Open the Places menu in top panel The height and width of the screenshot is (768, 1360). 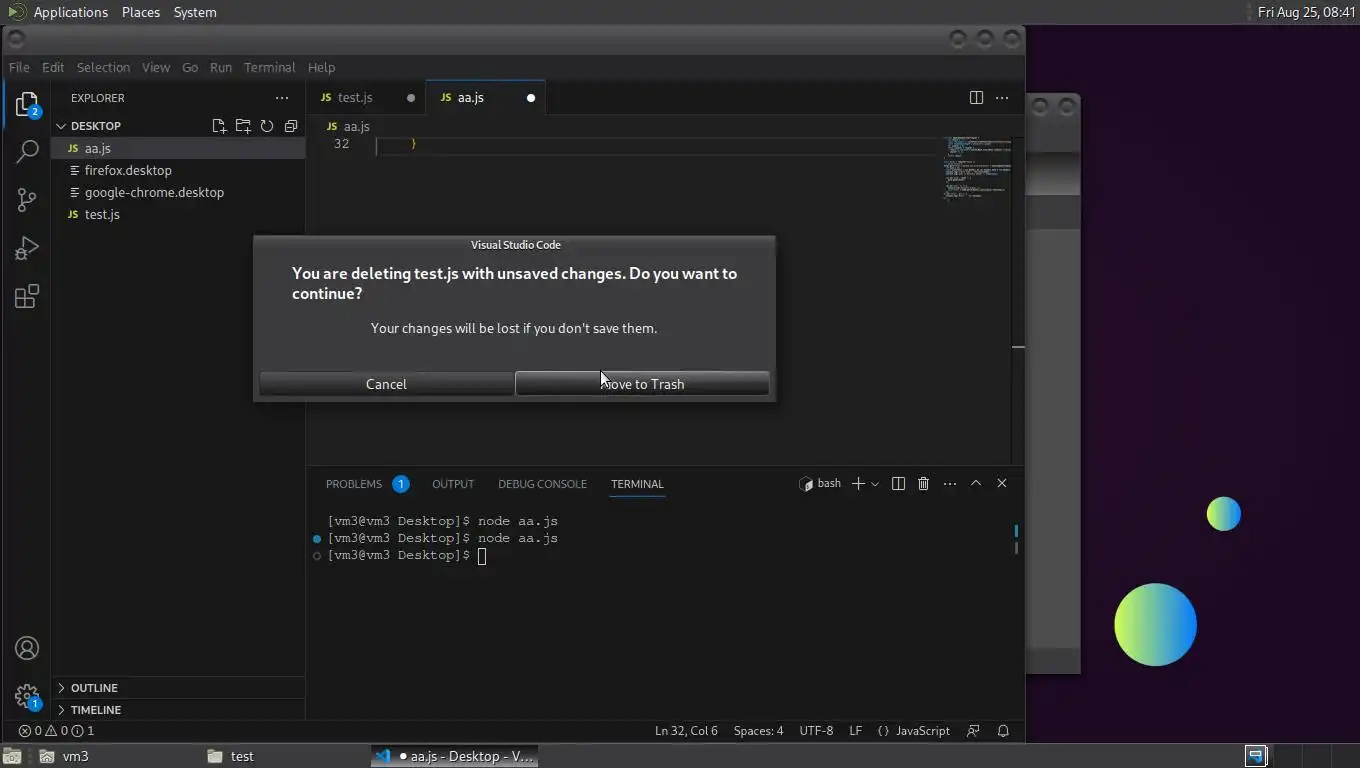141,12
